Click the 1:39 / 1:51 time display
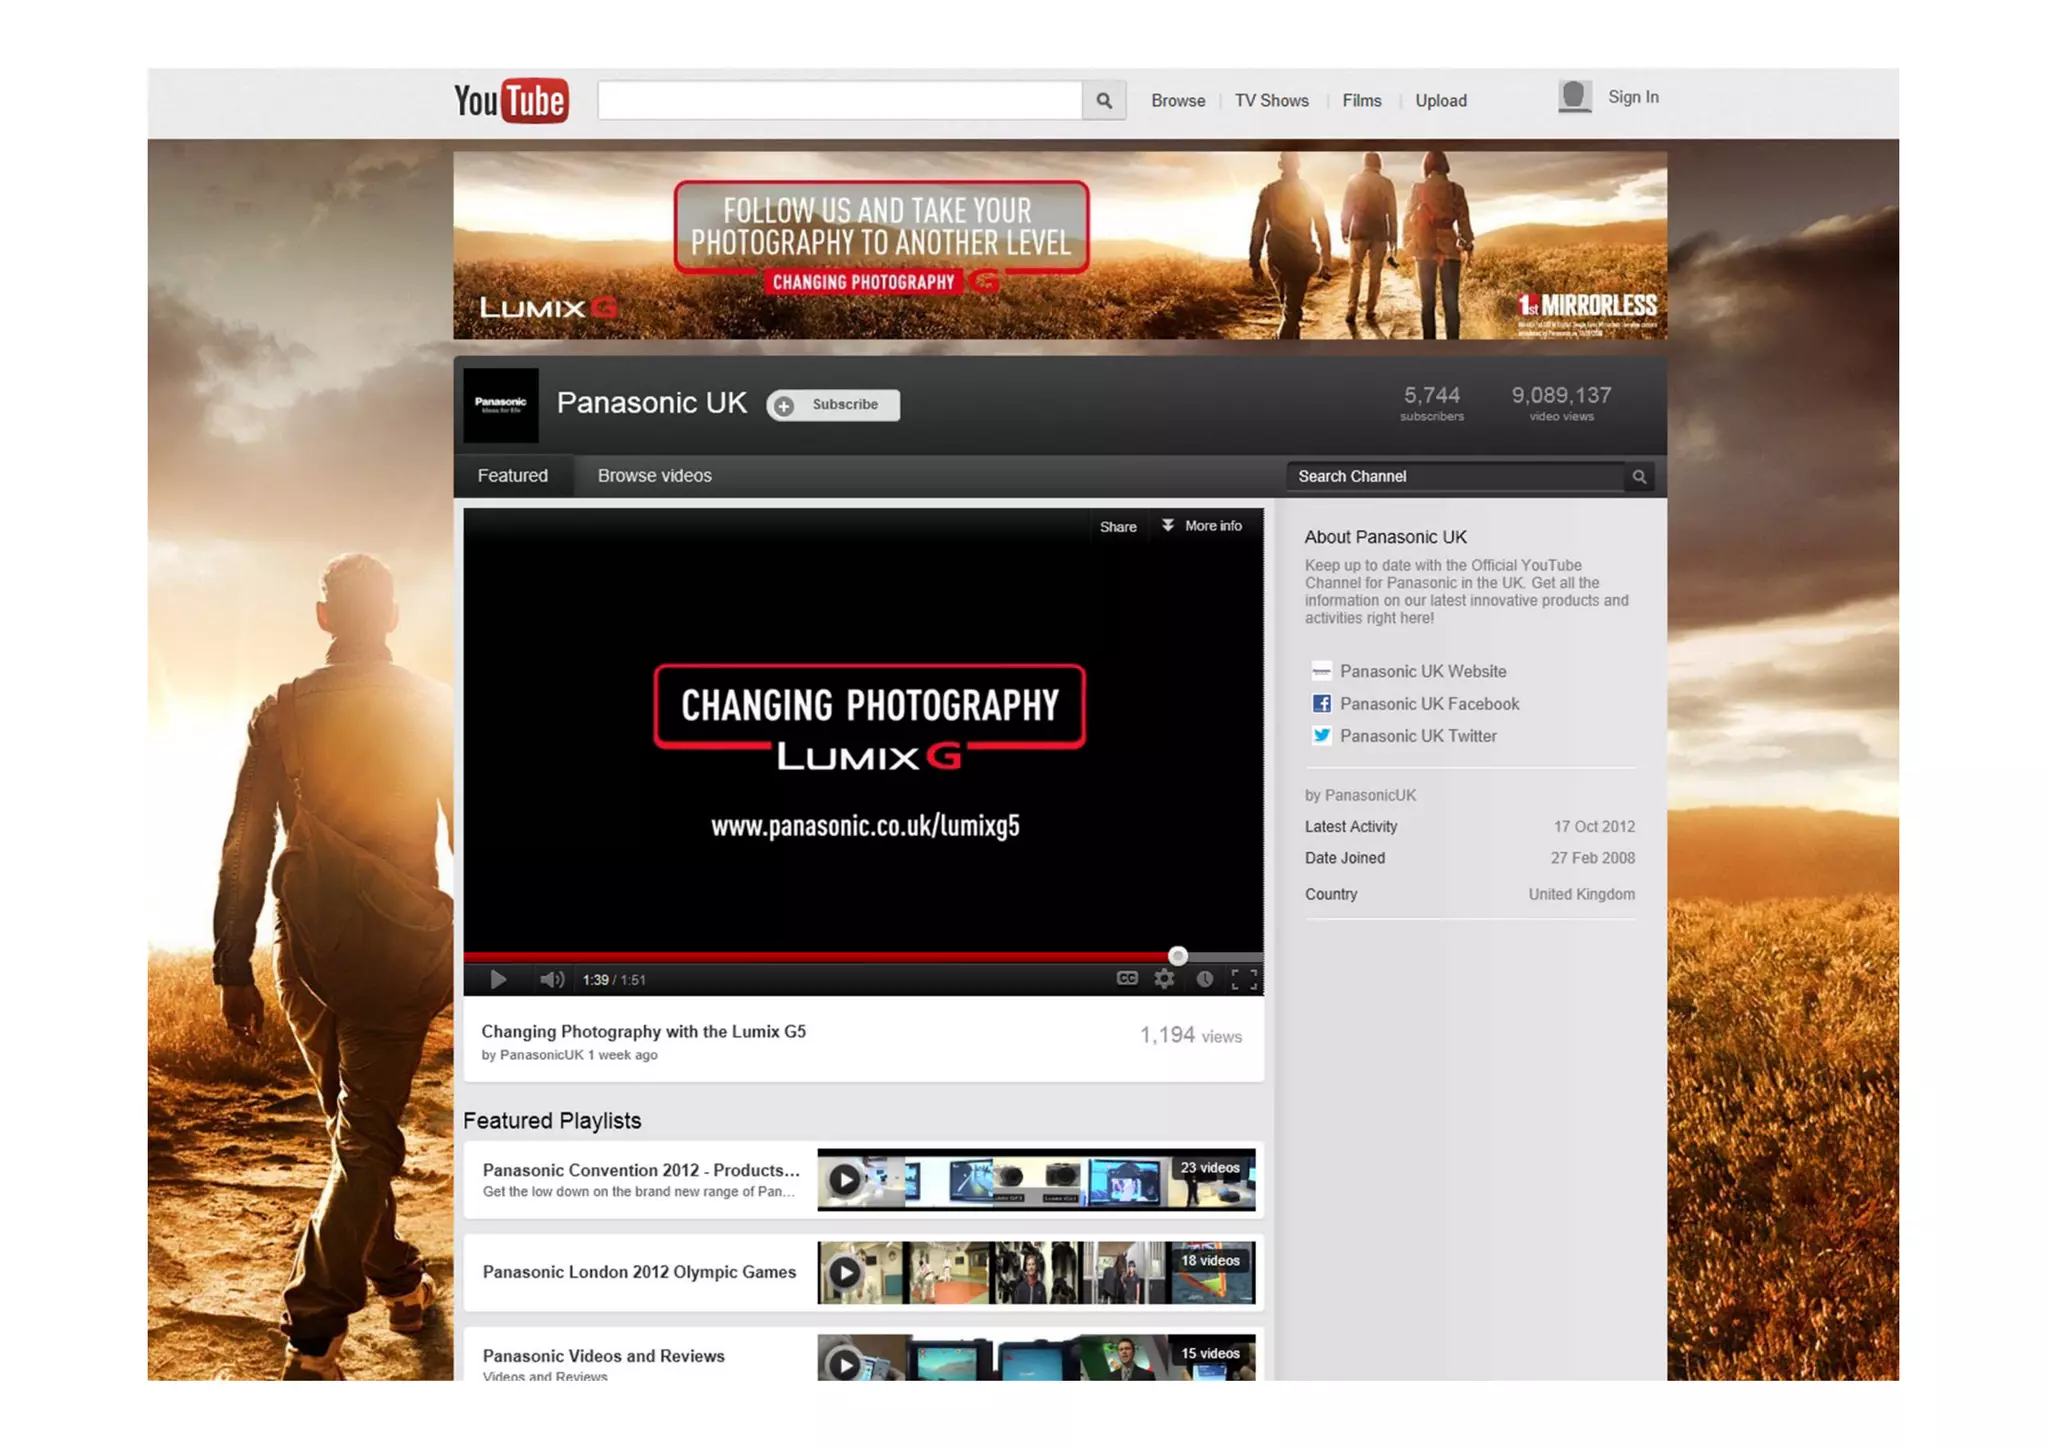Image resolution: width=2048 pixels, height=1447 pixels. (x=614, y=980)
